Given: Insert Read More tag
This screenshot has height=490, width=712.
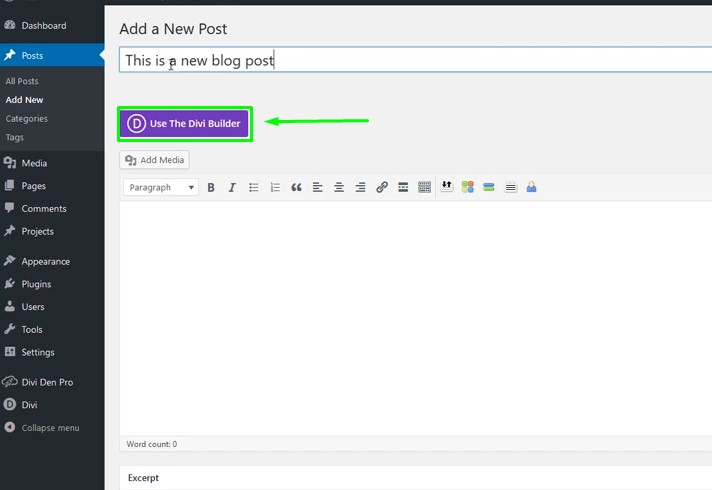Looking at the screenshot, I should (x=403, y=187).
